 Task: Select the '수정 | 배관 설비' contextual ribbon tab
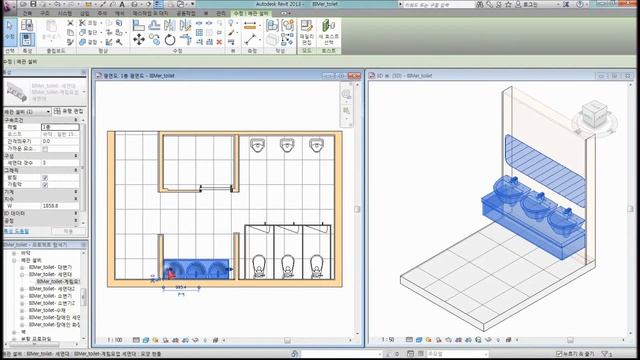[x=251, y=13]
